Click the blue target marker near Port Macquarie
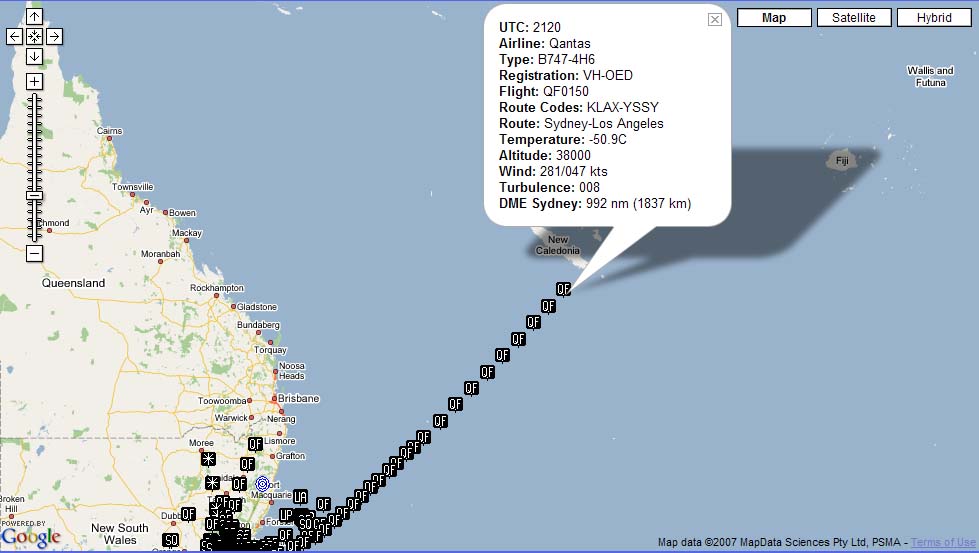Screen dimensions: 979x553 pyautogui.click(x=262, y=484)
